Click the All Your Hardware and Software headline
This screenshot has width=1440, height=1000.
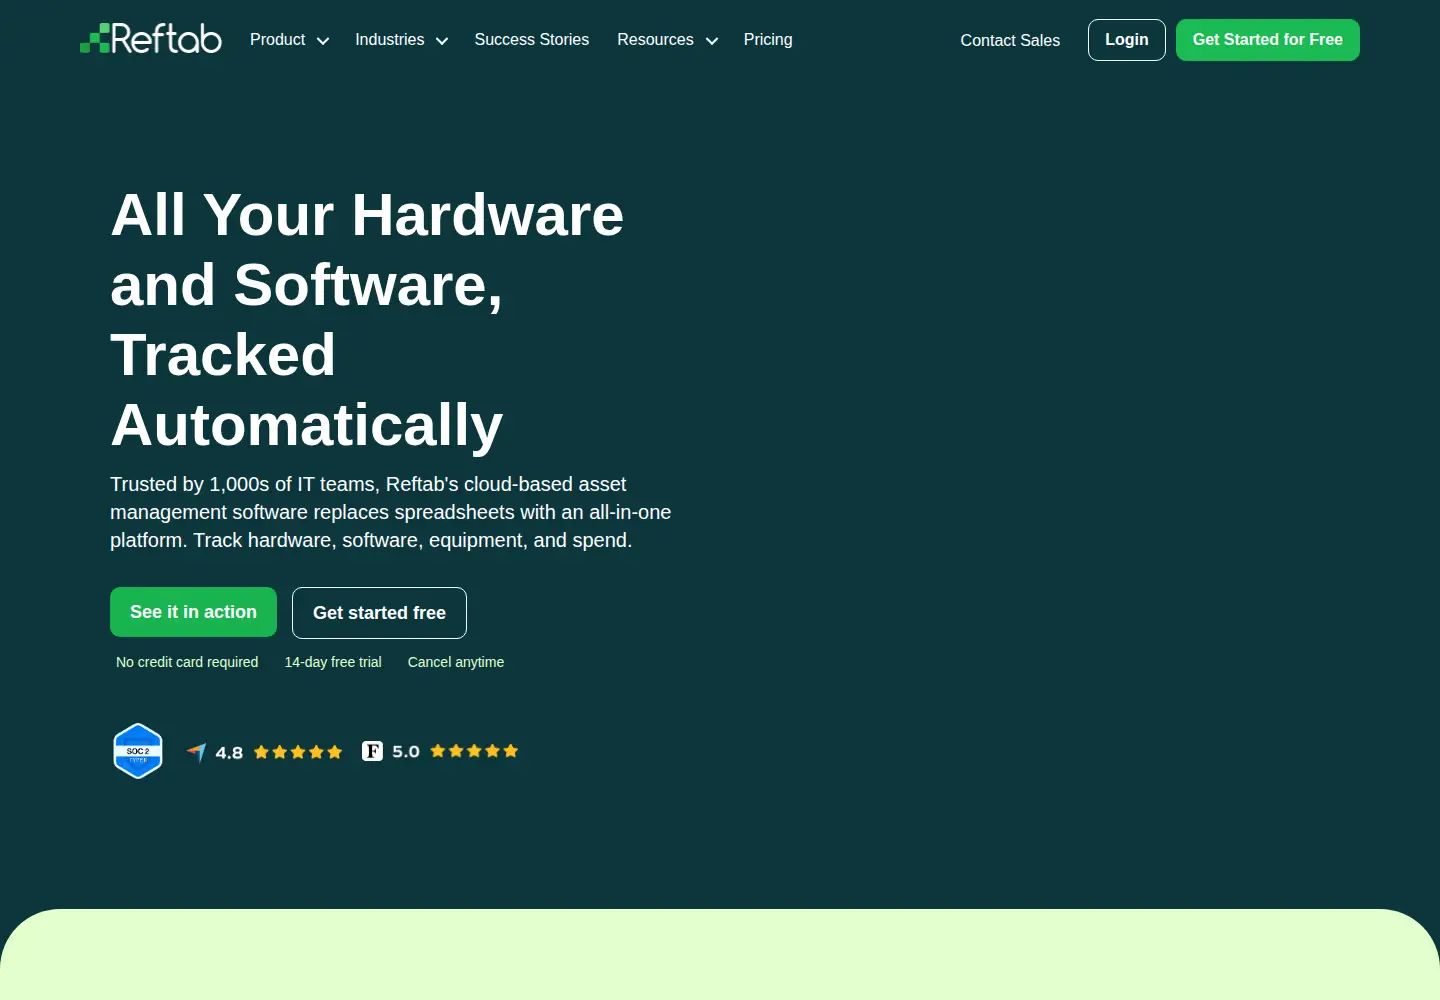367,320
